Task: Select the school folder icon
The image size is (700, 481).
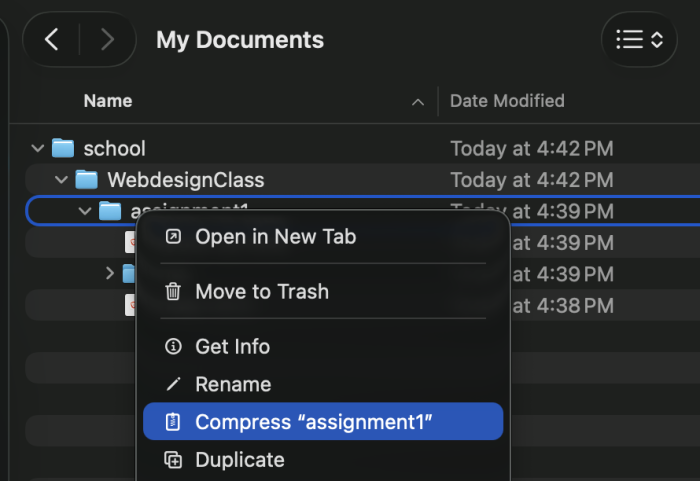Action: (63, 148)
